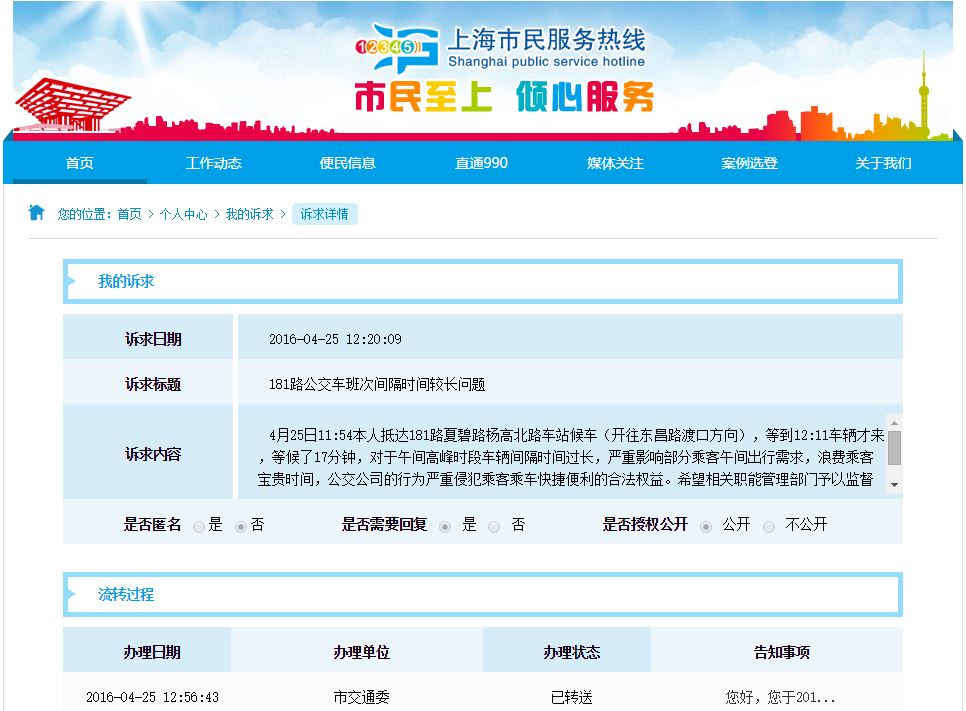This screenshot has width=966, height=711.
Task: Click the arrow marker beside 我的诉求 header
Action: pyautogui.click(x=71, y=282)
